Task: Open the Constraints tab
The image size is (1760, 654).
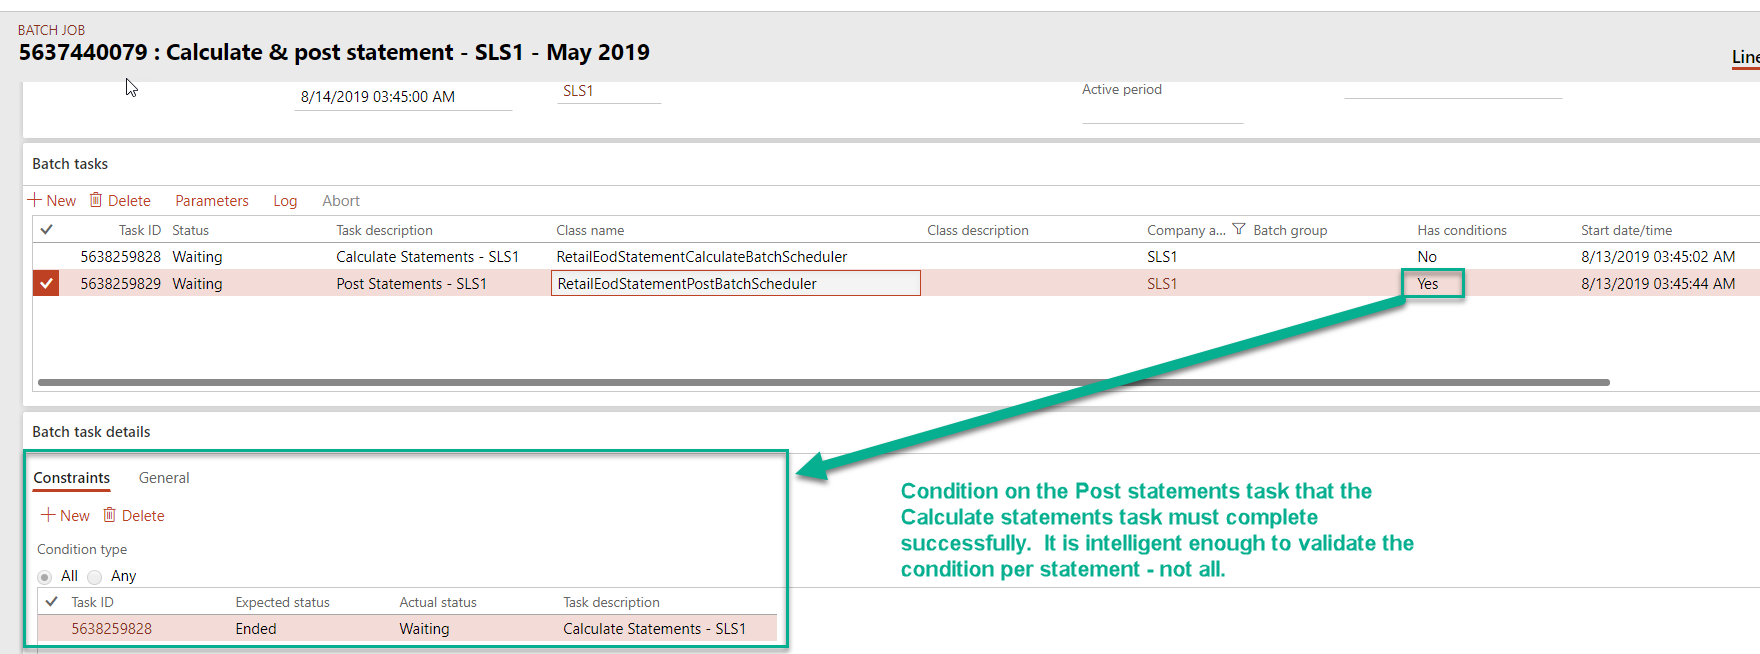Action: (72, 478)
